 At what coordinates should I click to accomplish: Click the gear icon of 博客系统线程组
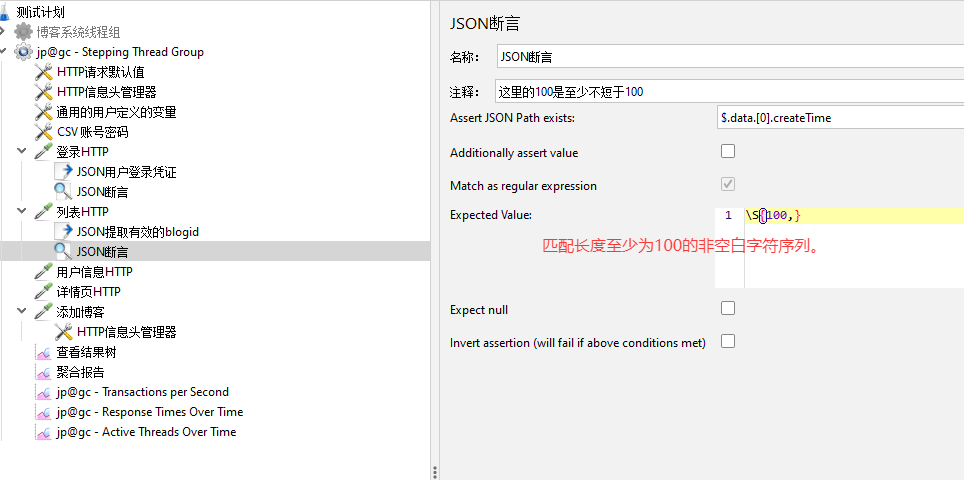(x=23, y=31)
